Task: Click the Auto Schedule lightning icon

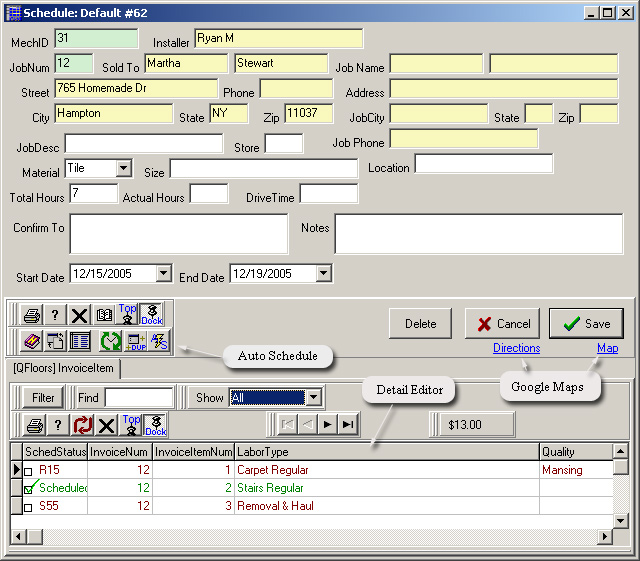Action: [158, 341]
